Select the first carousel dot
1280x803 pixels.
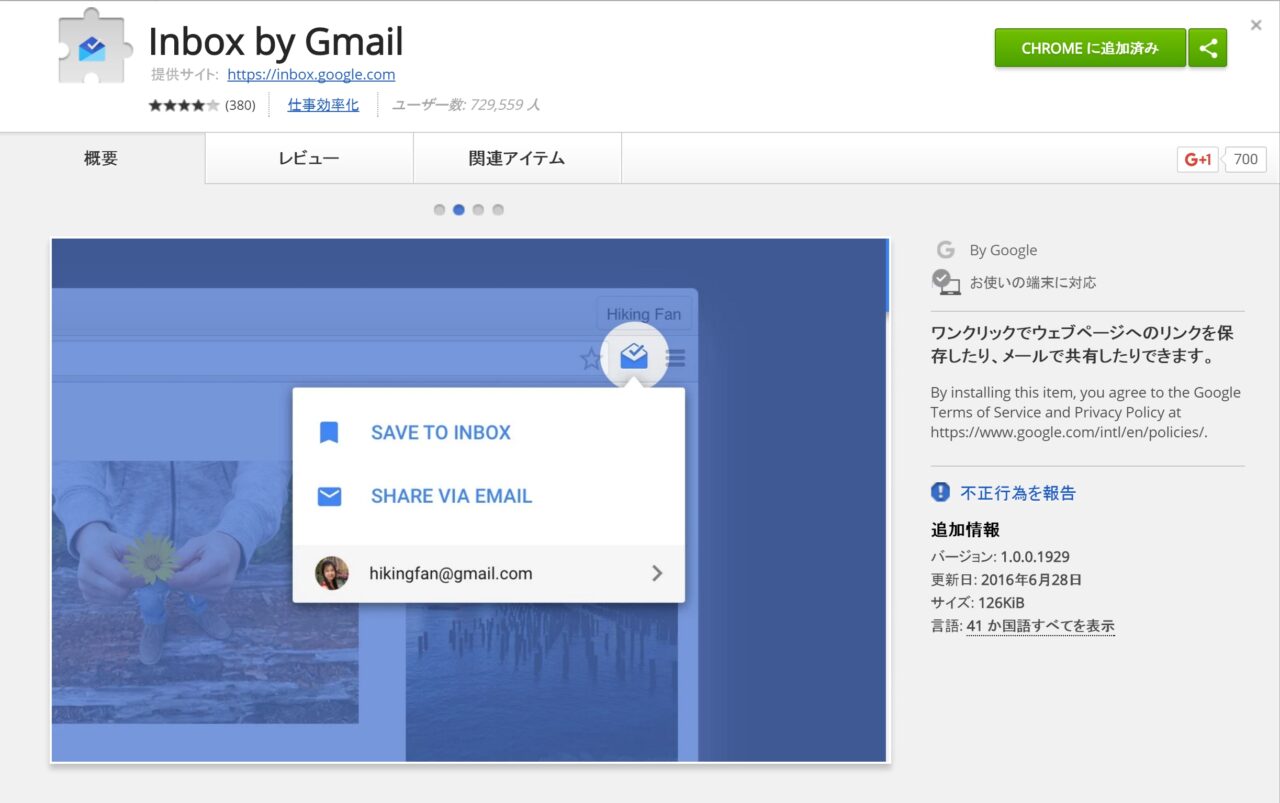(x=439, y=210)
